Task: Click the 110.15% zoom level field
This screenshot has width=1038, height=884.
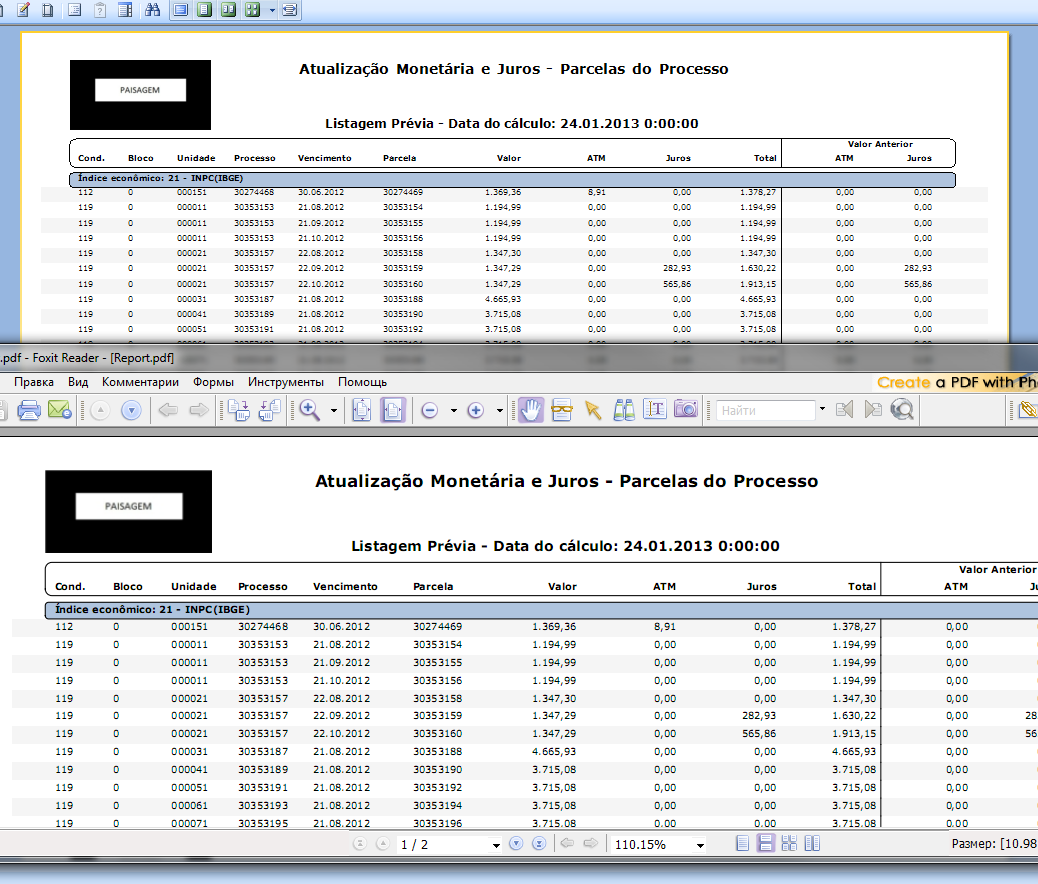Action: 652,844
